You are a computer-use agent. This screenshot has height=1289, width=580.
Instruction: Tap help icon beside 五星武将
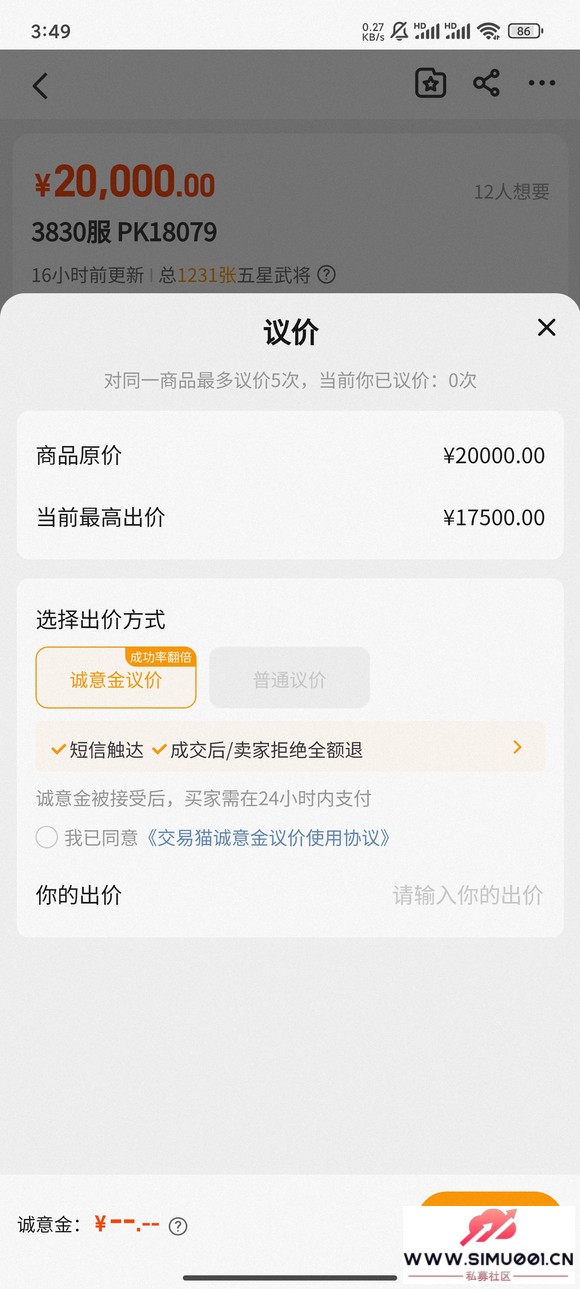[x=326, y=274]
